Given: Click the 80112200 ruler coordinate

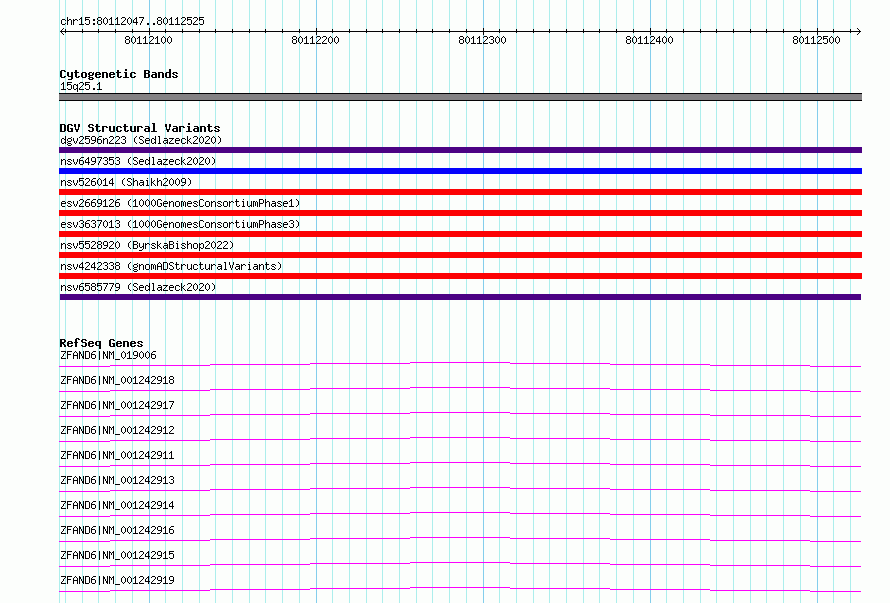Looking at the screenshot, I should [x=315, y=40].
